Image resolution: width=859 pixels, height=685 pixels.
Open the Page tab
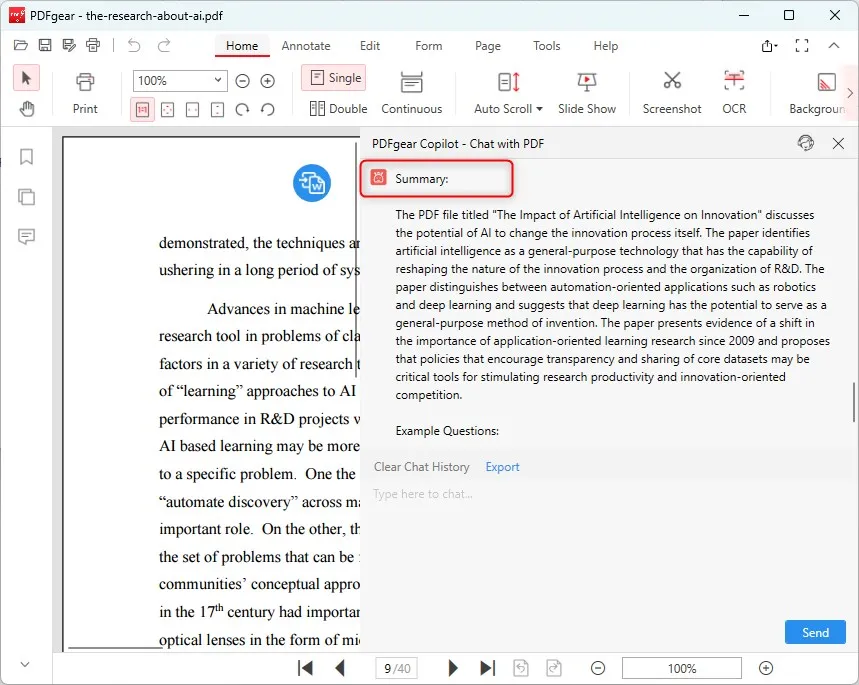pyautogui.click(x=488, y=46)
